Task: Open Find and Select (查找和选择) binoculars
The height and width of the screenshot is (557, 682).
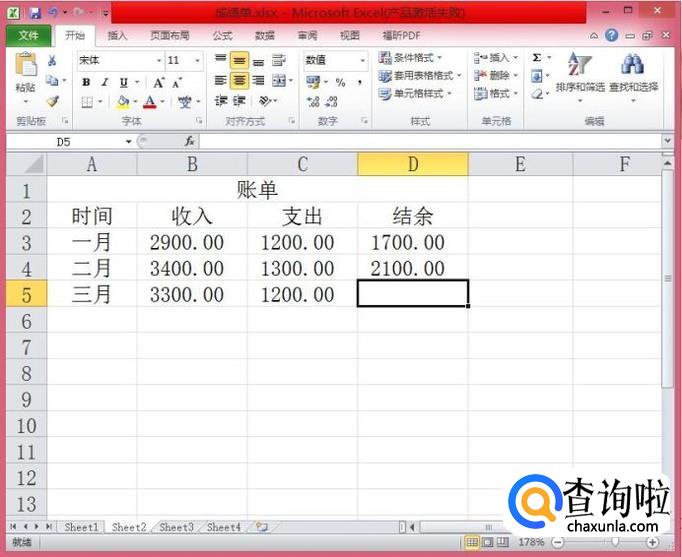Action: pyautogui.click(x=633, y=76)
